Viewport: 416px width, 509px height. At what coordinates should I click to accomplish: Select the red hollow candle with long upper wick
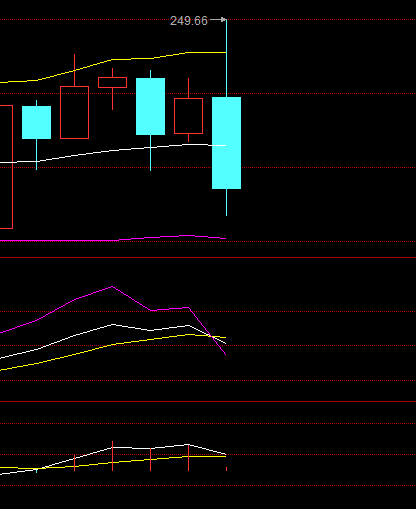(74, 112)
